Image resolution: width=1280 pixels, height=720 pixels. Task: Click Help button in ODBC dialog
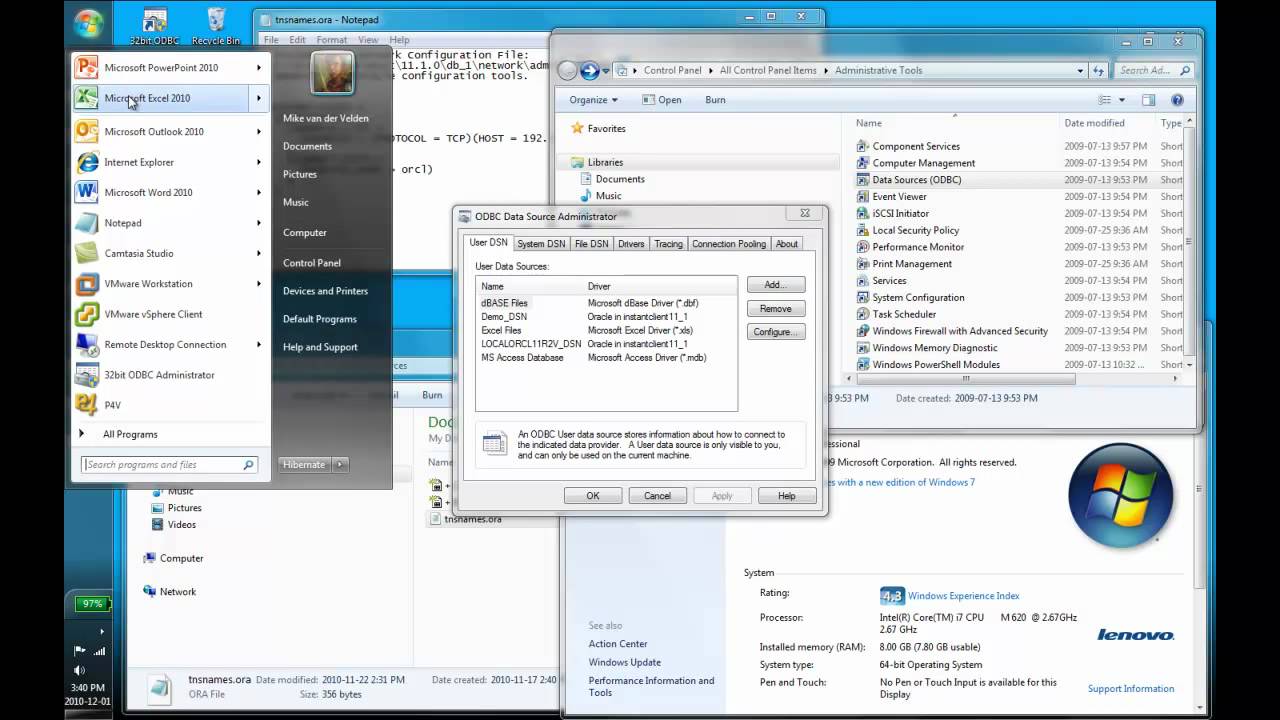click(787, 496)
